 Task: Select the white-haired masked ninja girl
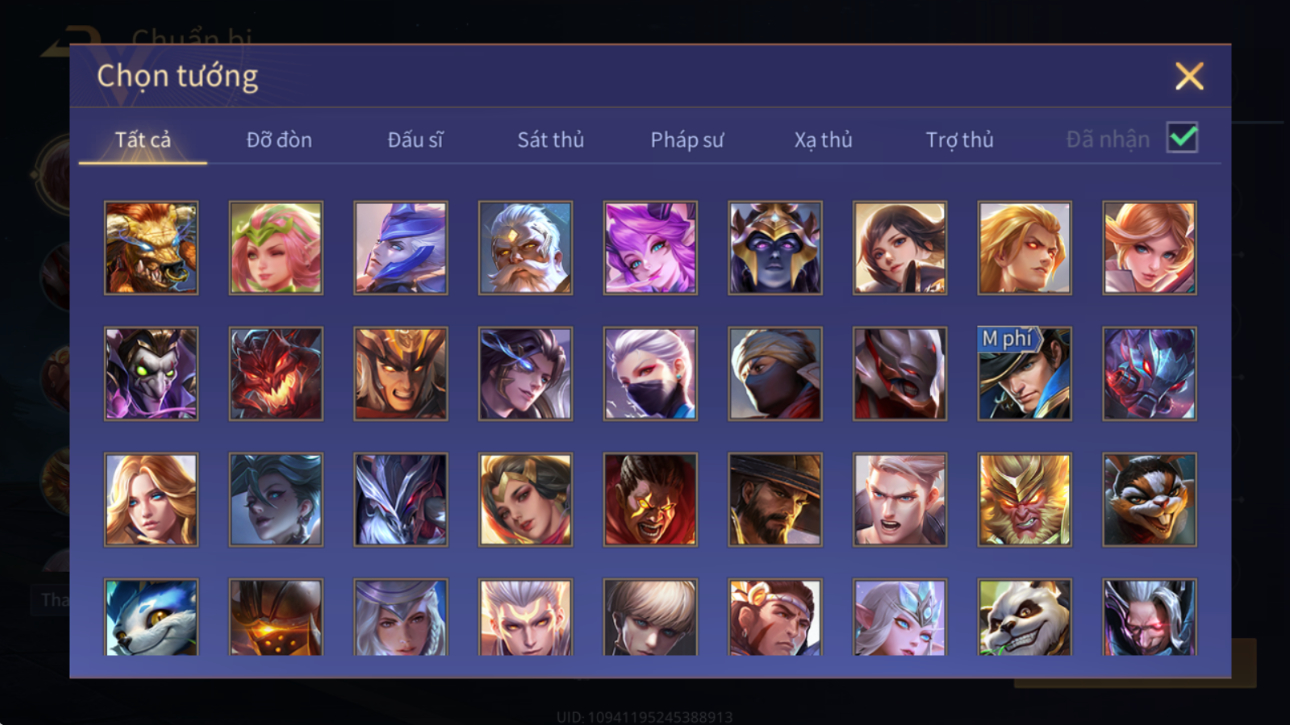pyautogui.click(x=650, y=373)
